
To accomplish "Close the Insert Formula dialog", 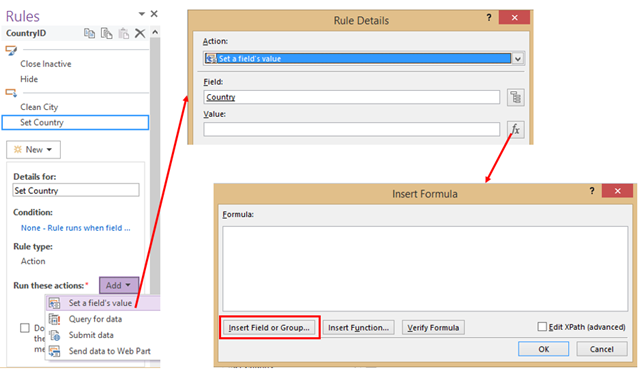I will [x=618, y=191].
